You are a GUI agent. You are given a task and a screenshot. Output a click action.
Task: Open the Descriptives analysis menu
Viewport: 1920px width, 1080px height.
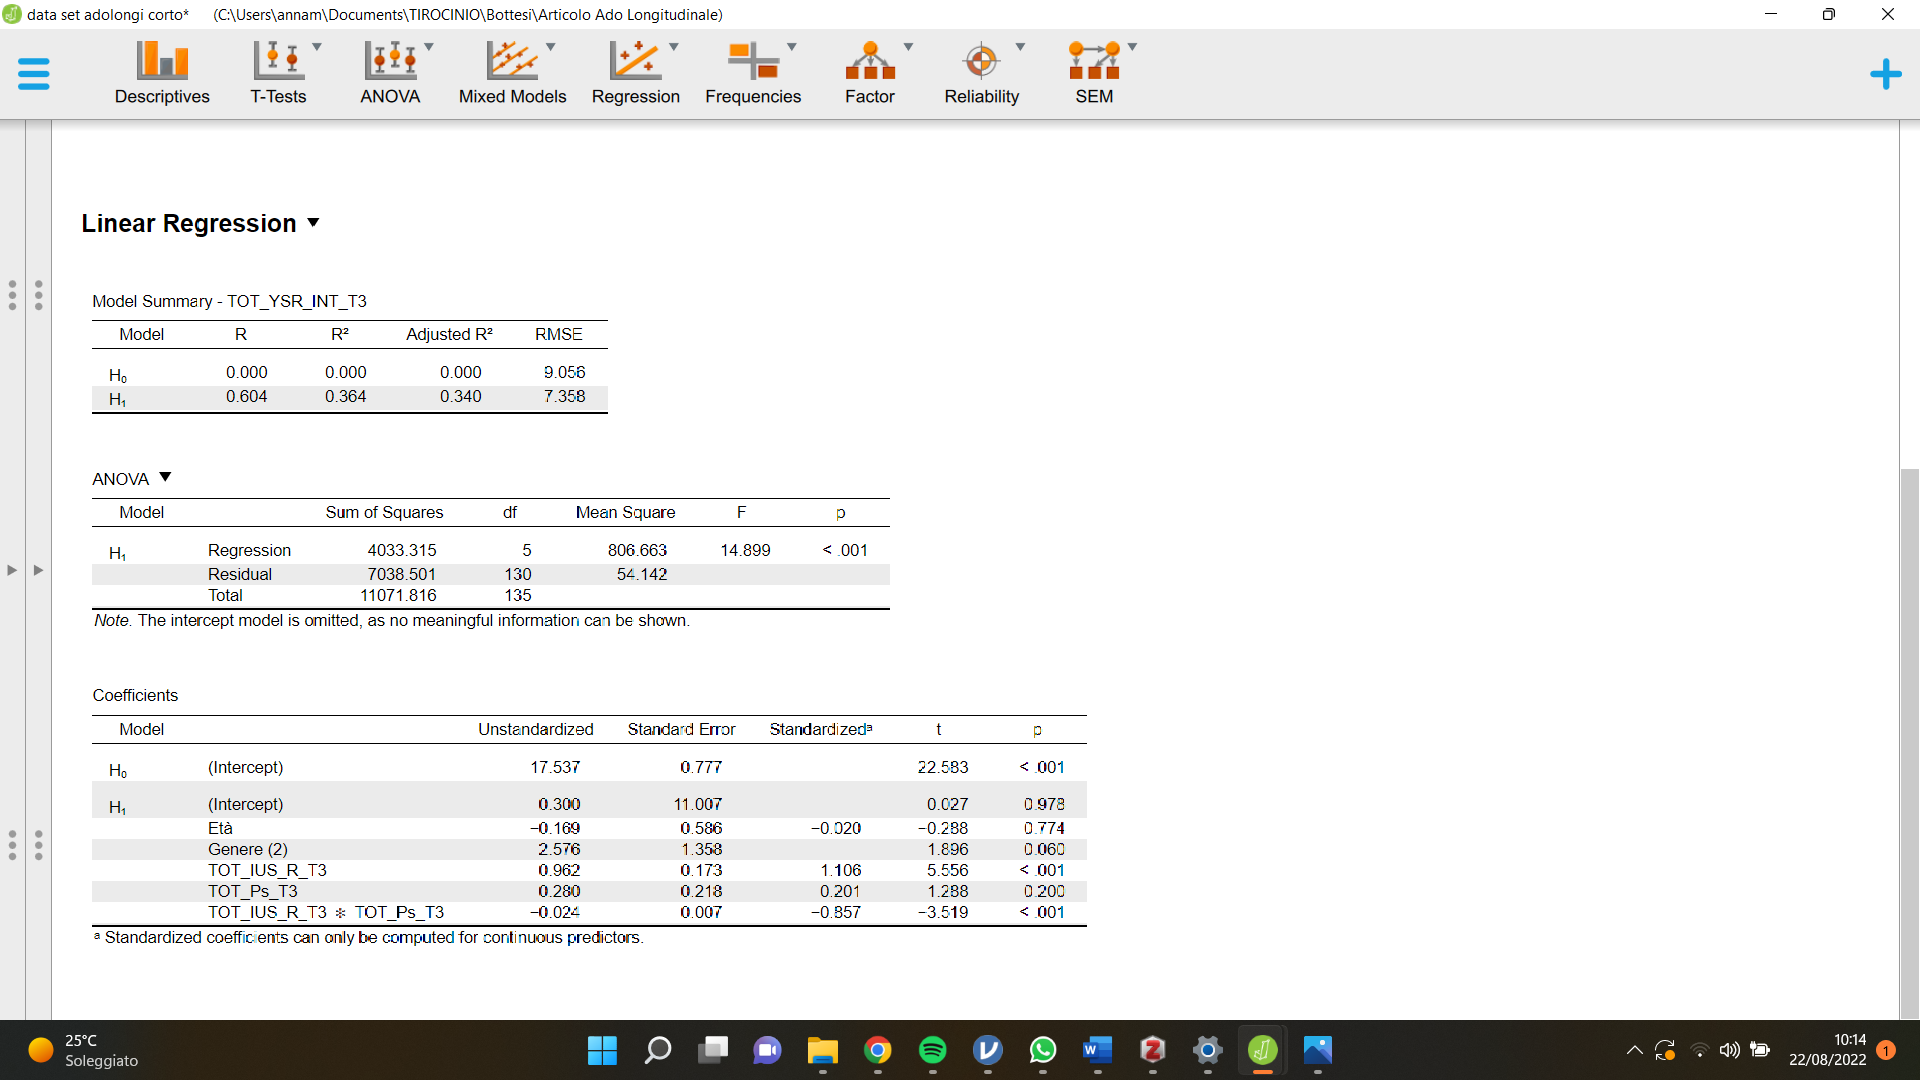tap(162, 73)
